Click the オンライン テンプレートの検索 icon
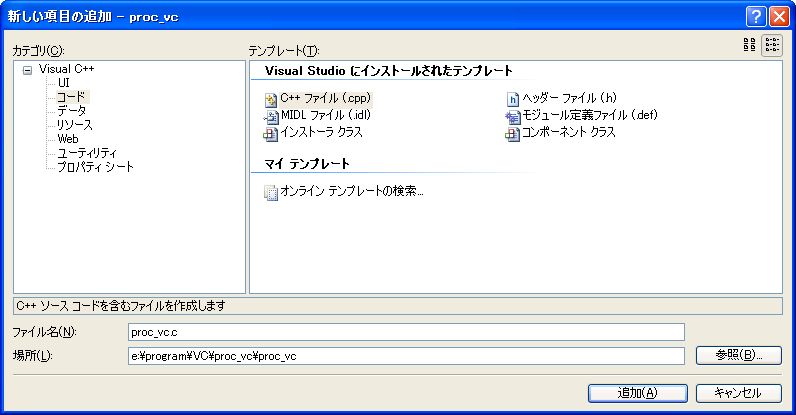796x415 pixels. point(271,193)
